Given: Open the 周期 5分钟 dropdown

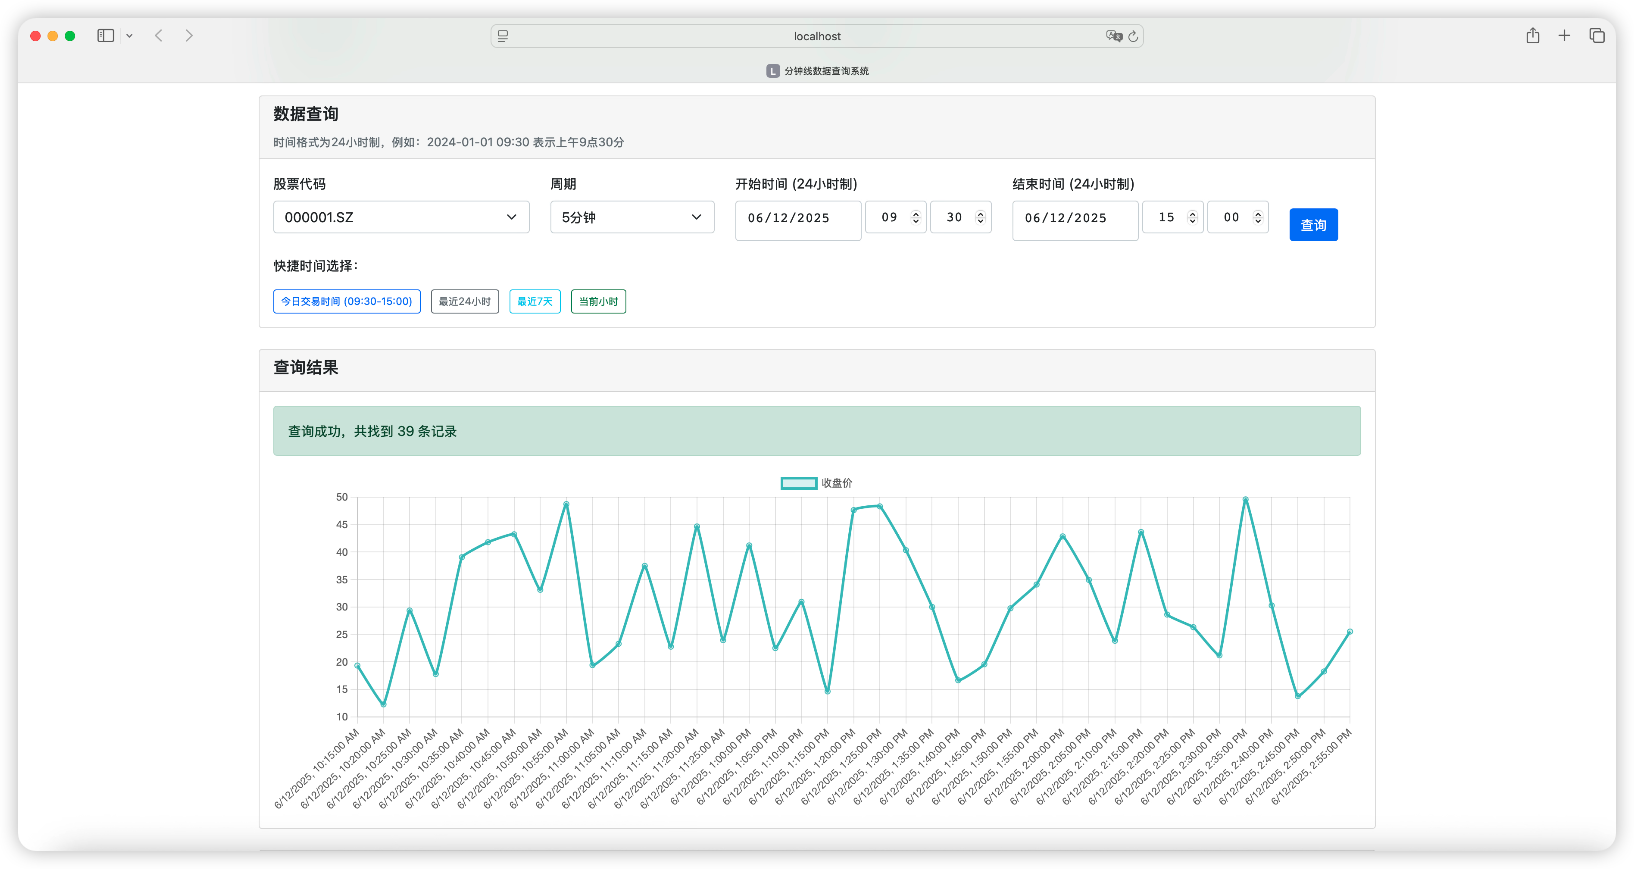Looking at the screenshot, I should (632, 217).
